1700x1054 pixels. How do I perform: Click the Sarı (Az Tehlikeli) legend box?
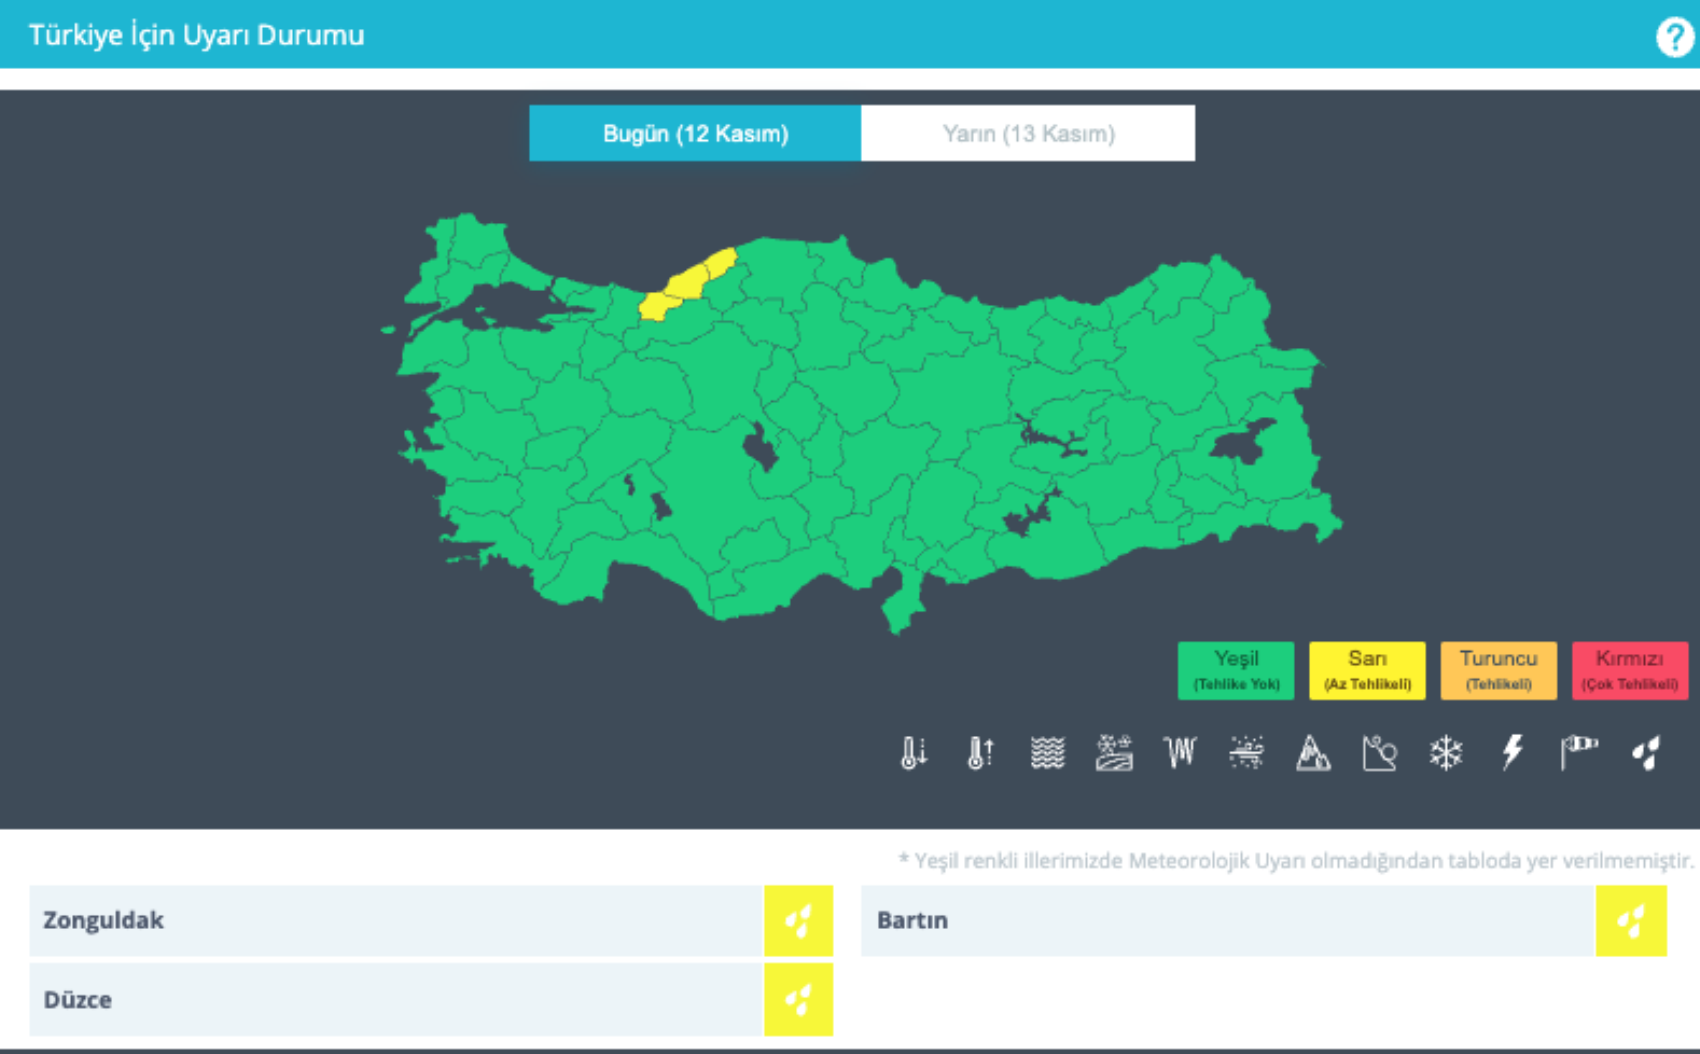[1367, 670]
